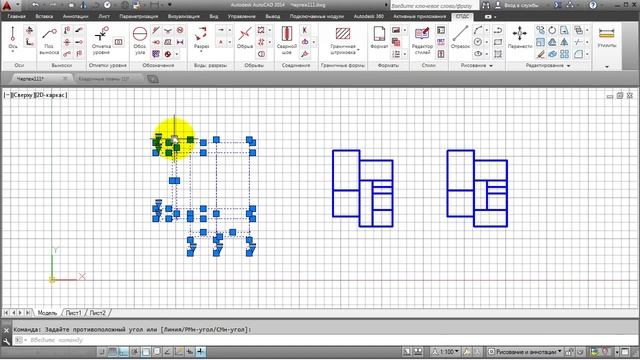The image size is (640, 360).
Task: Switch to the Модель tab
Action: [x=47, y=313]
